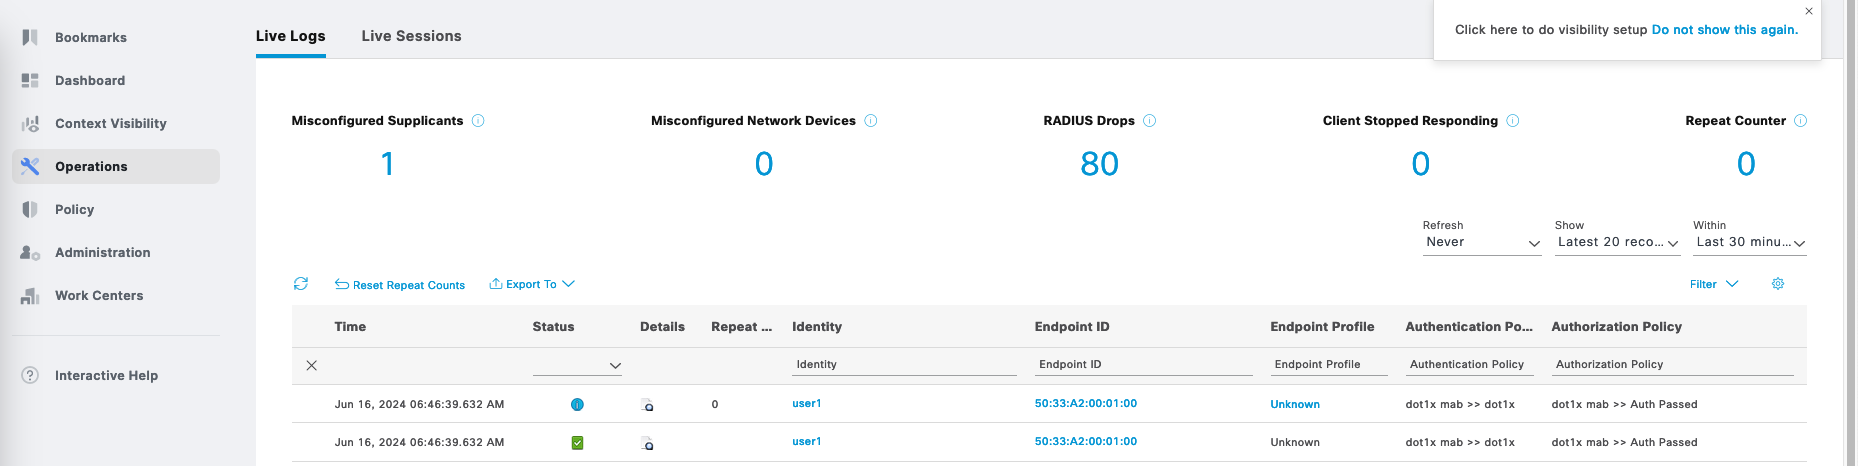1858x466 pixels.
Task: Expand the Status filter dropdown
Action: (x=577, y=366)
